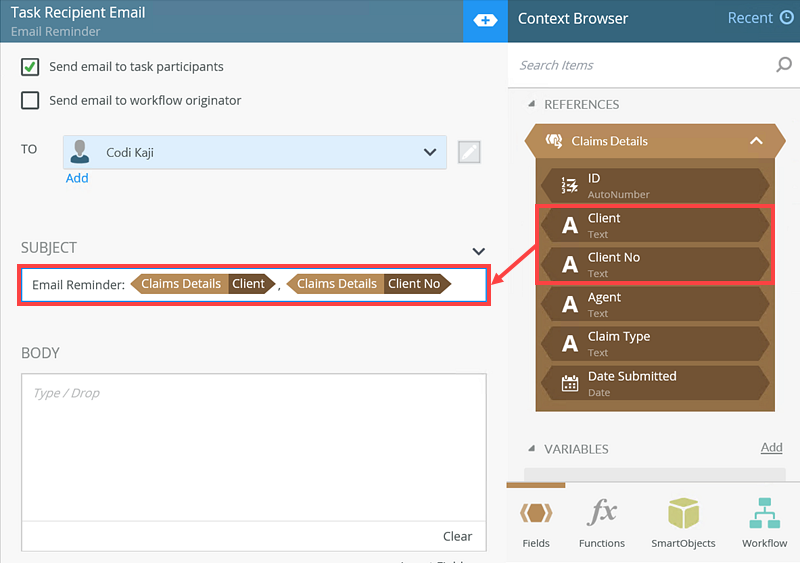Click the Recent clock icon
This screenshot has height=563, width=800.
coord(787,18)
